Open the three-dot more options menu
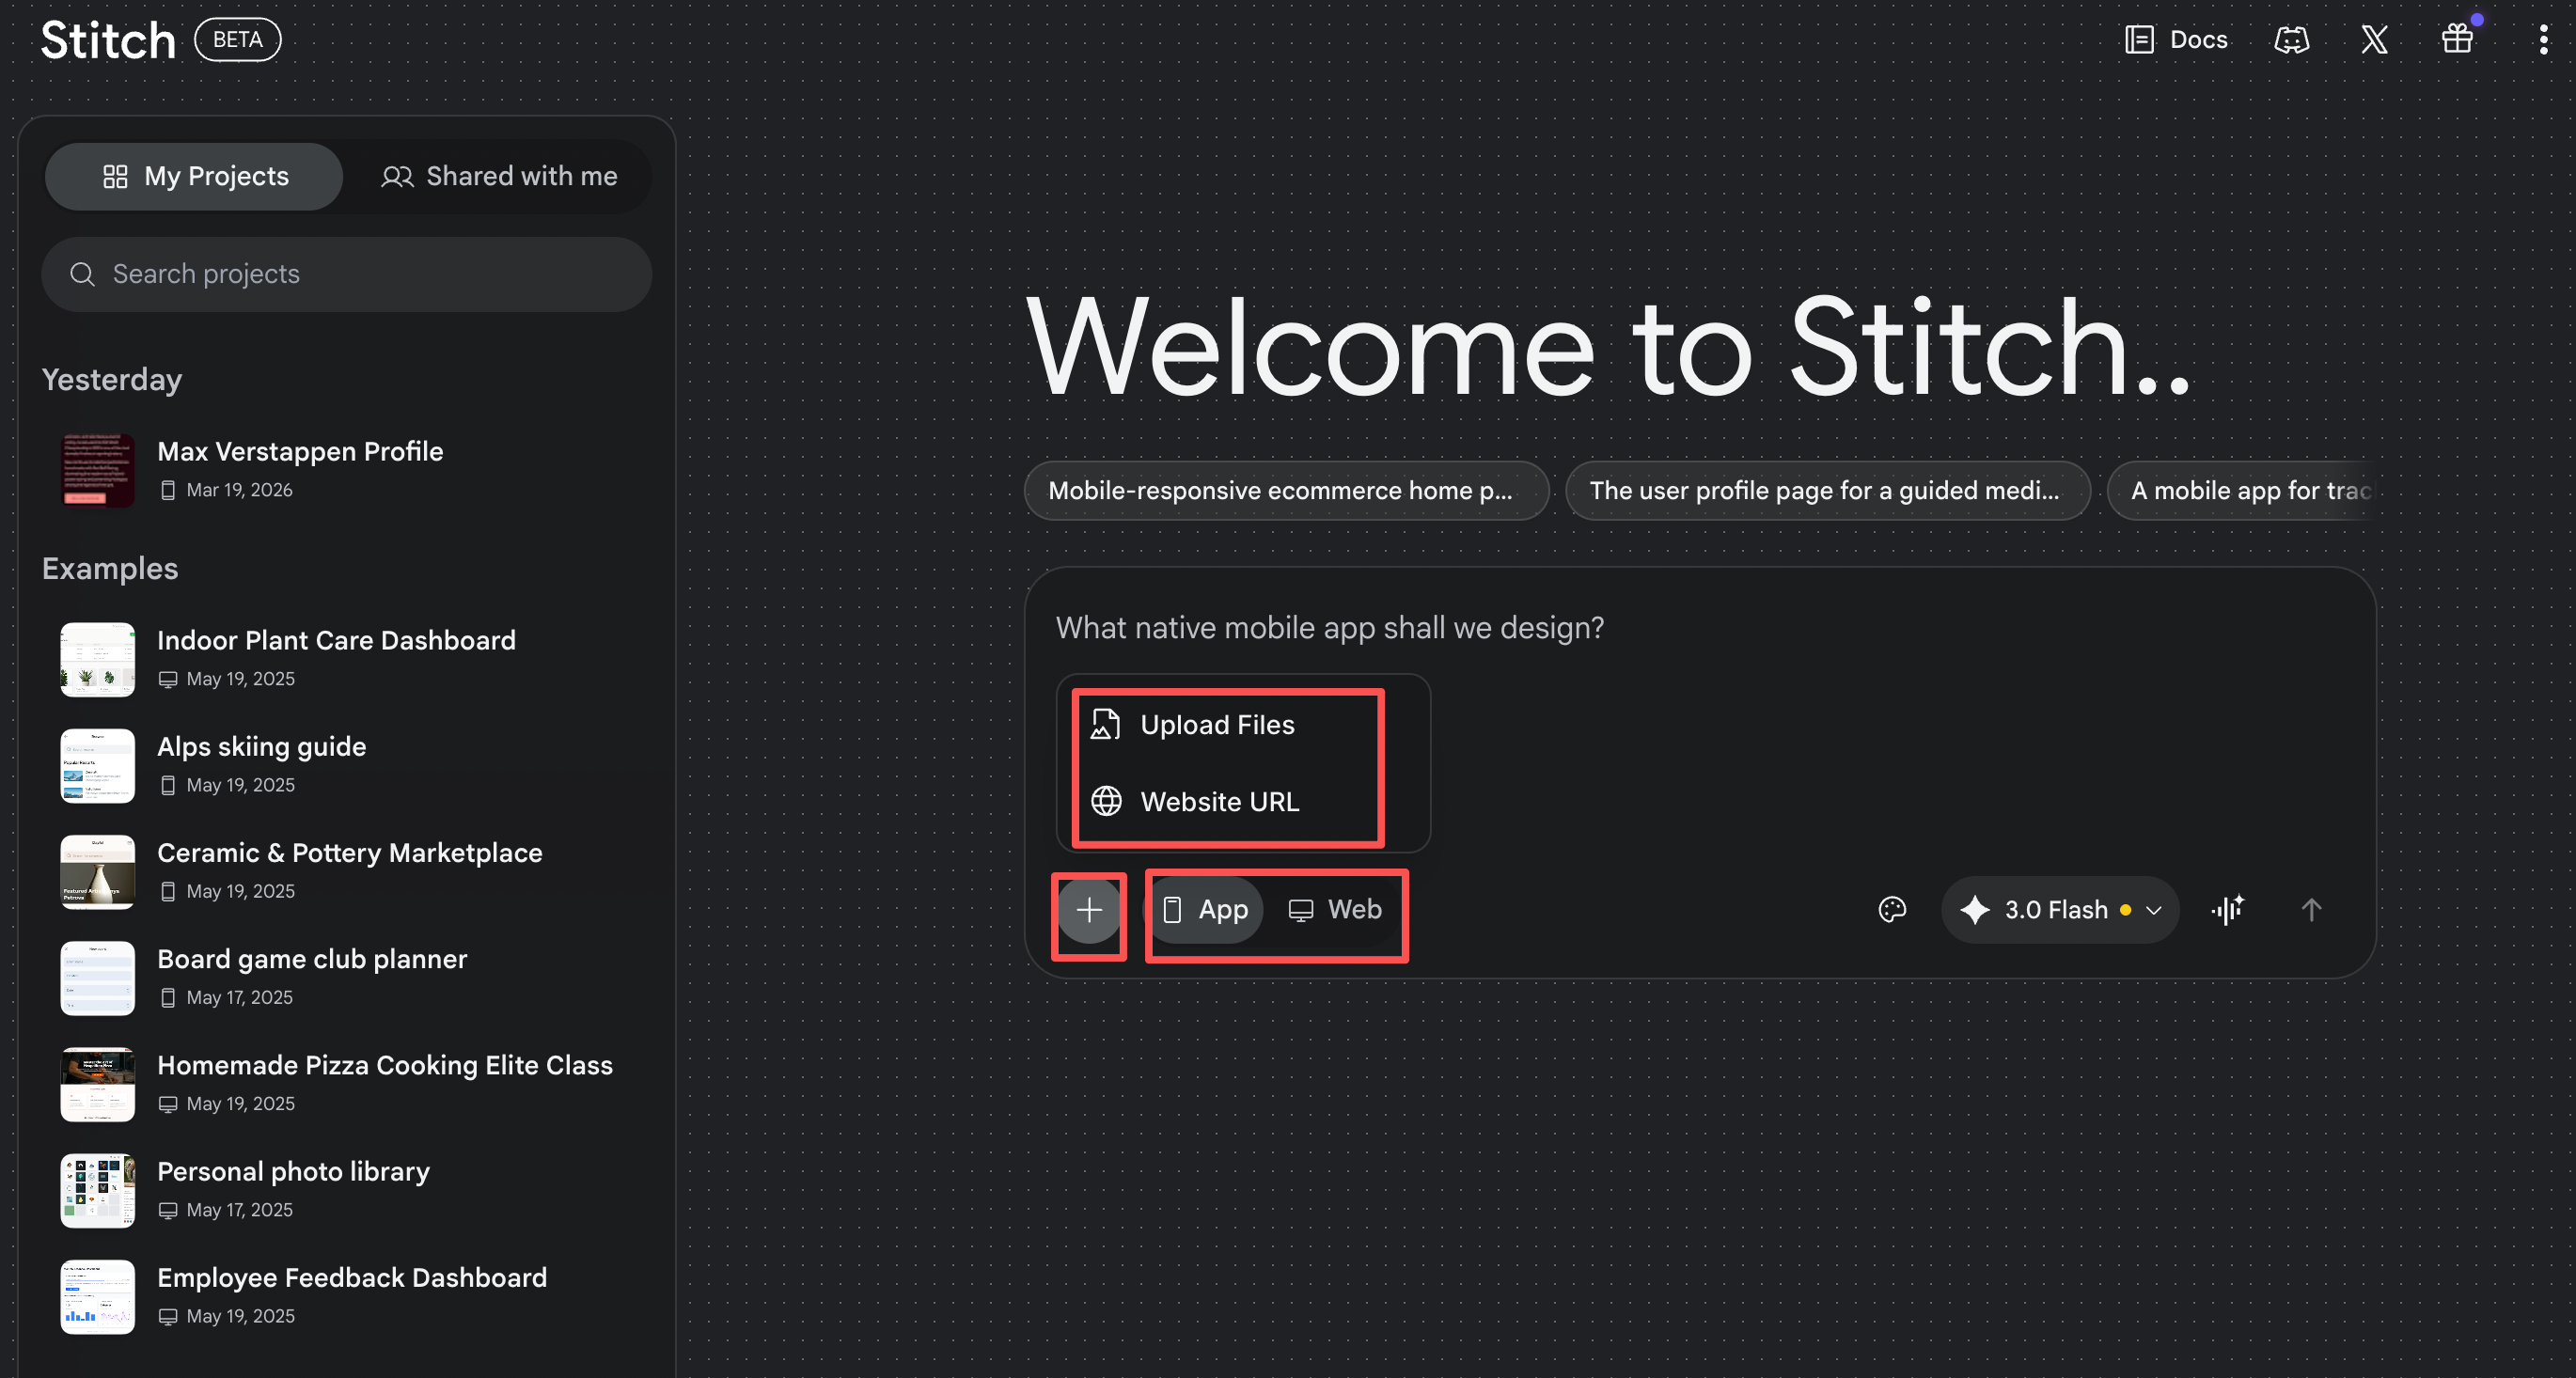This screenshot has height=1378, width=2576. [x=2543, y=40]
